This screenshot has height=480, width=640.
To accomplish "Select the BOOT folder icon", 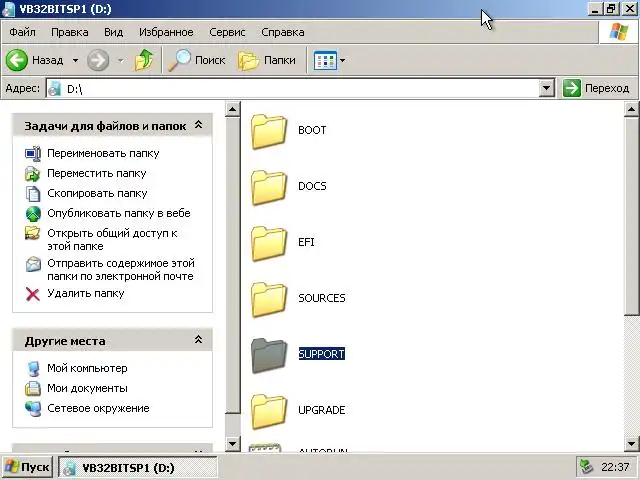I will click(269, 131).
